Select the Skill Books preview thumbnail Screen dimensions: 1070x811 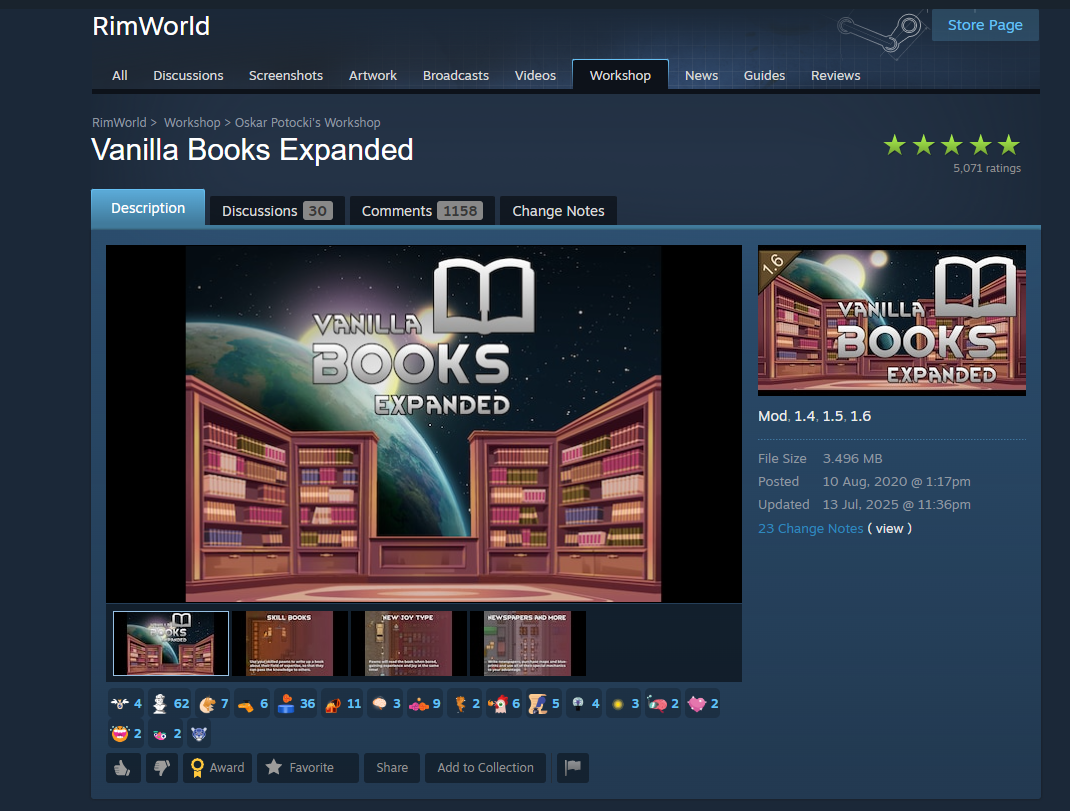click(x=289, y=643)
